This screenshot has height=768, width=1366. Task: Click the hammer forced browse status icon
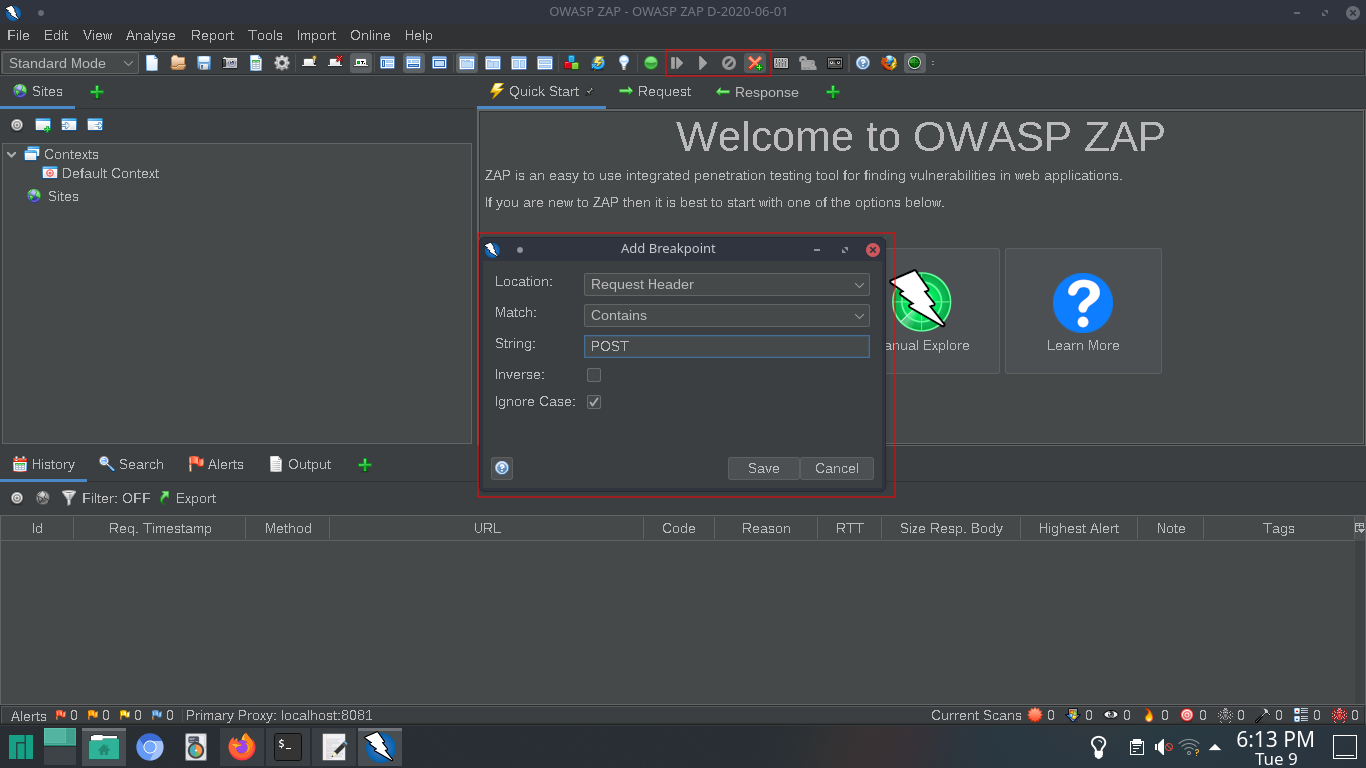point(1263,715)
